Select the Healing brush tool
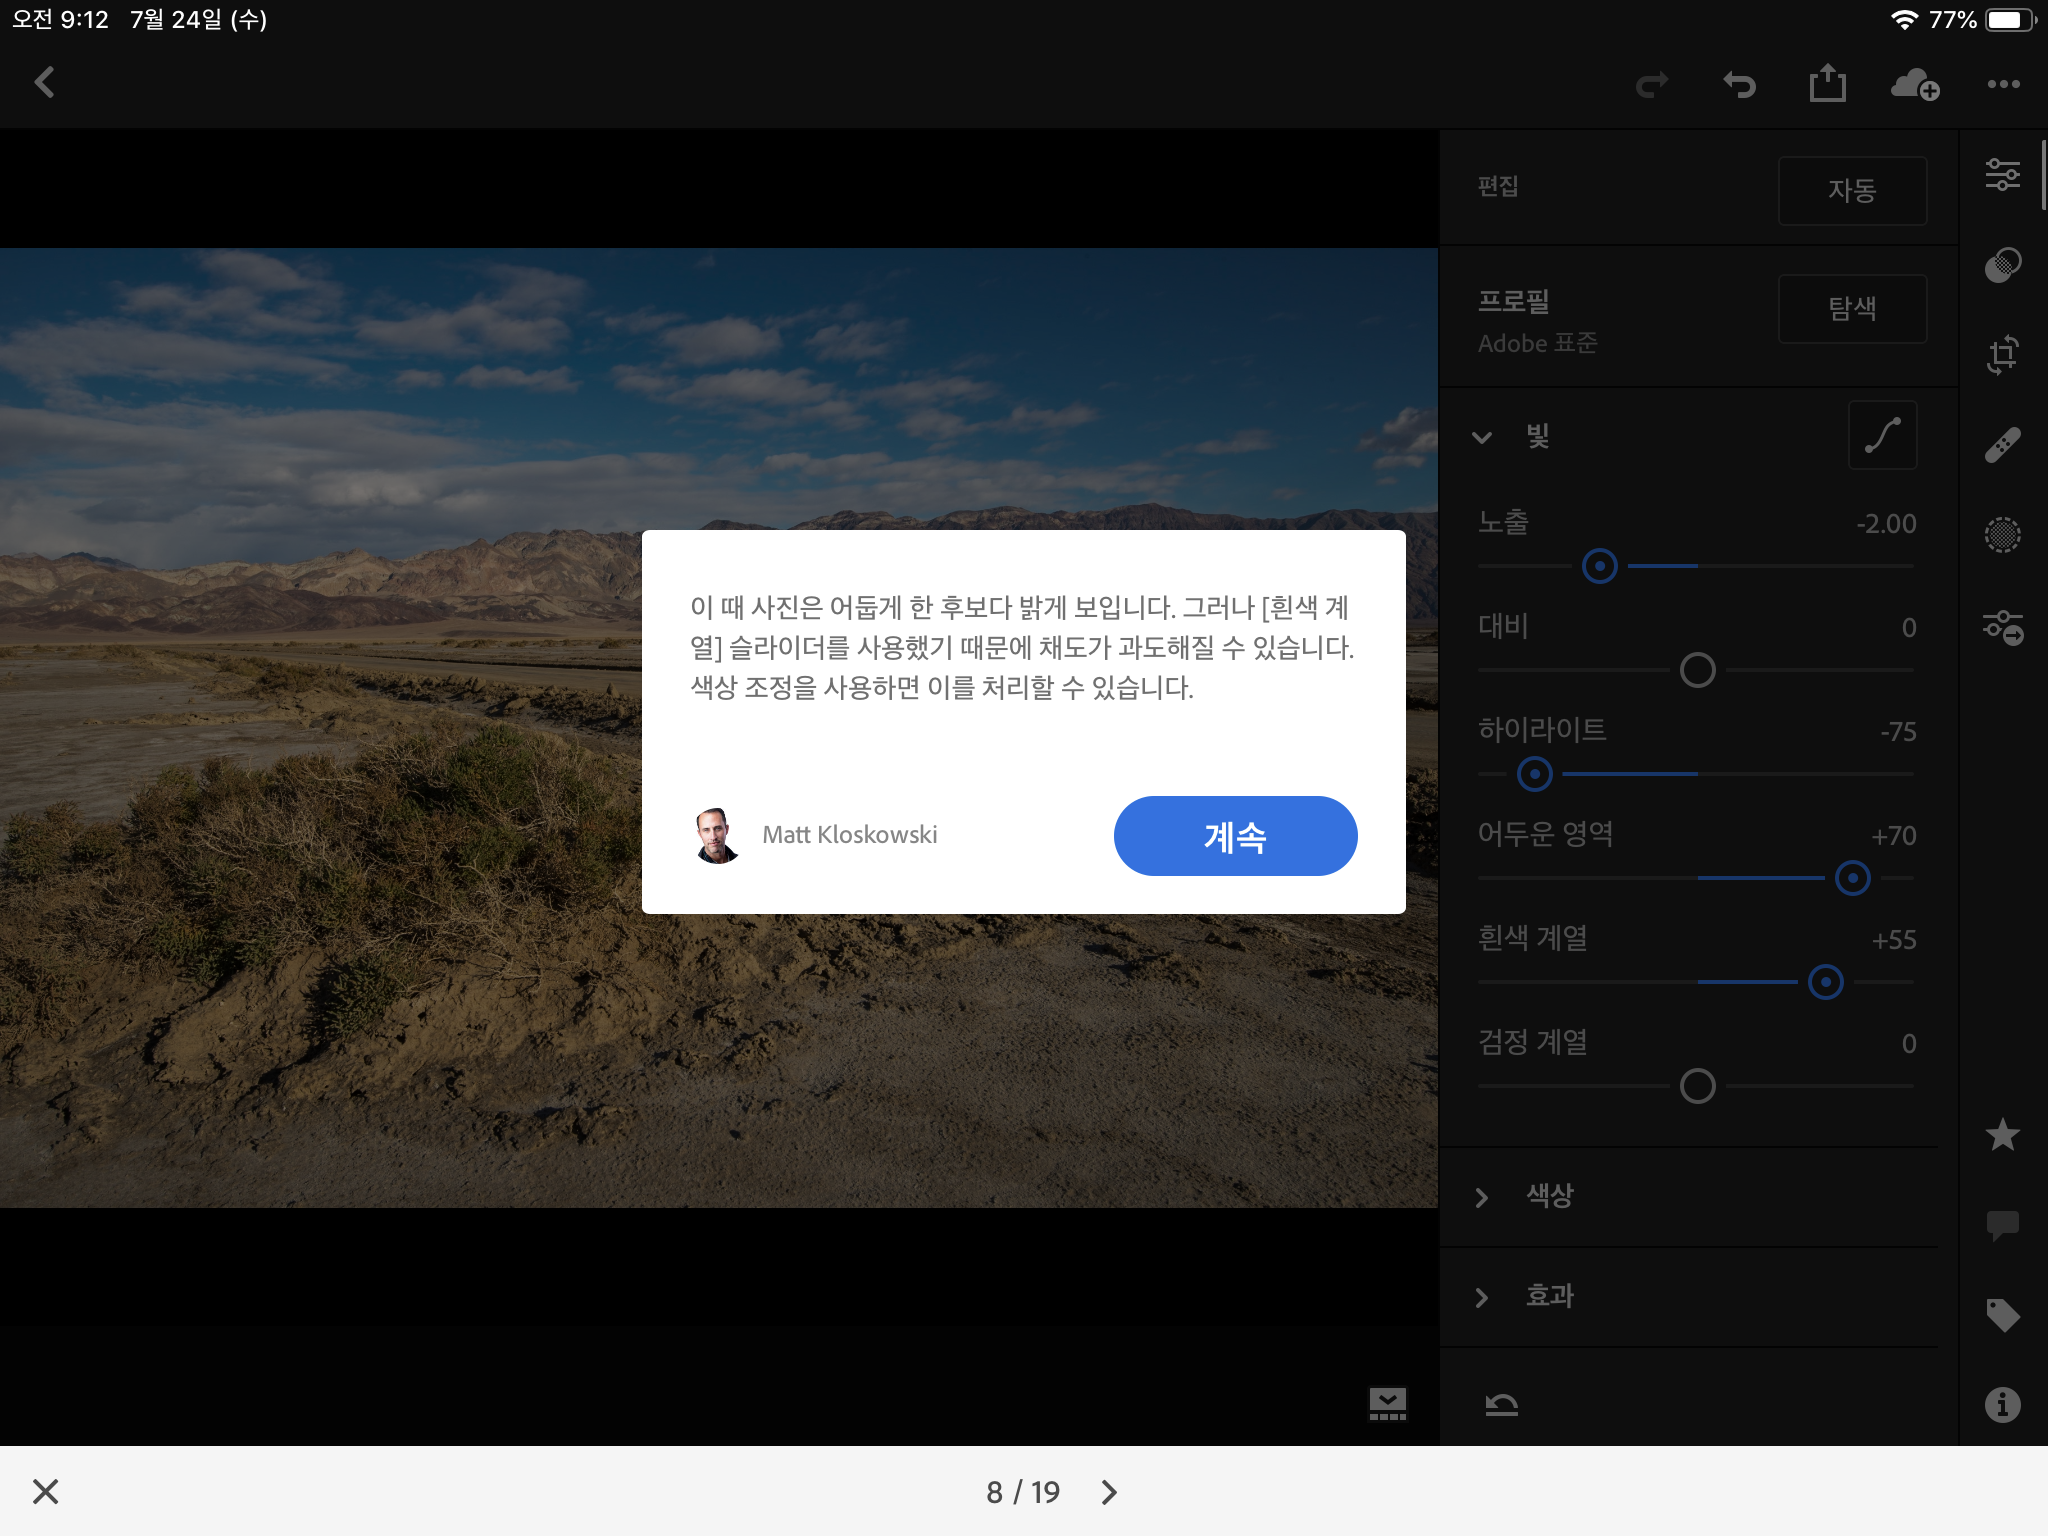2048x1536 pixels. (2002, 445)
